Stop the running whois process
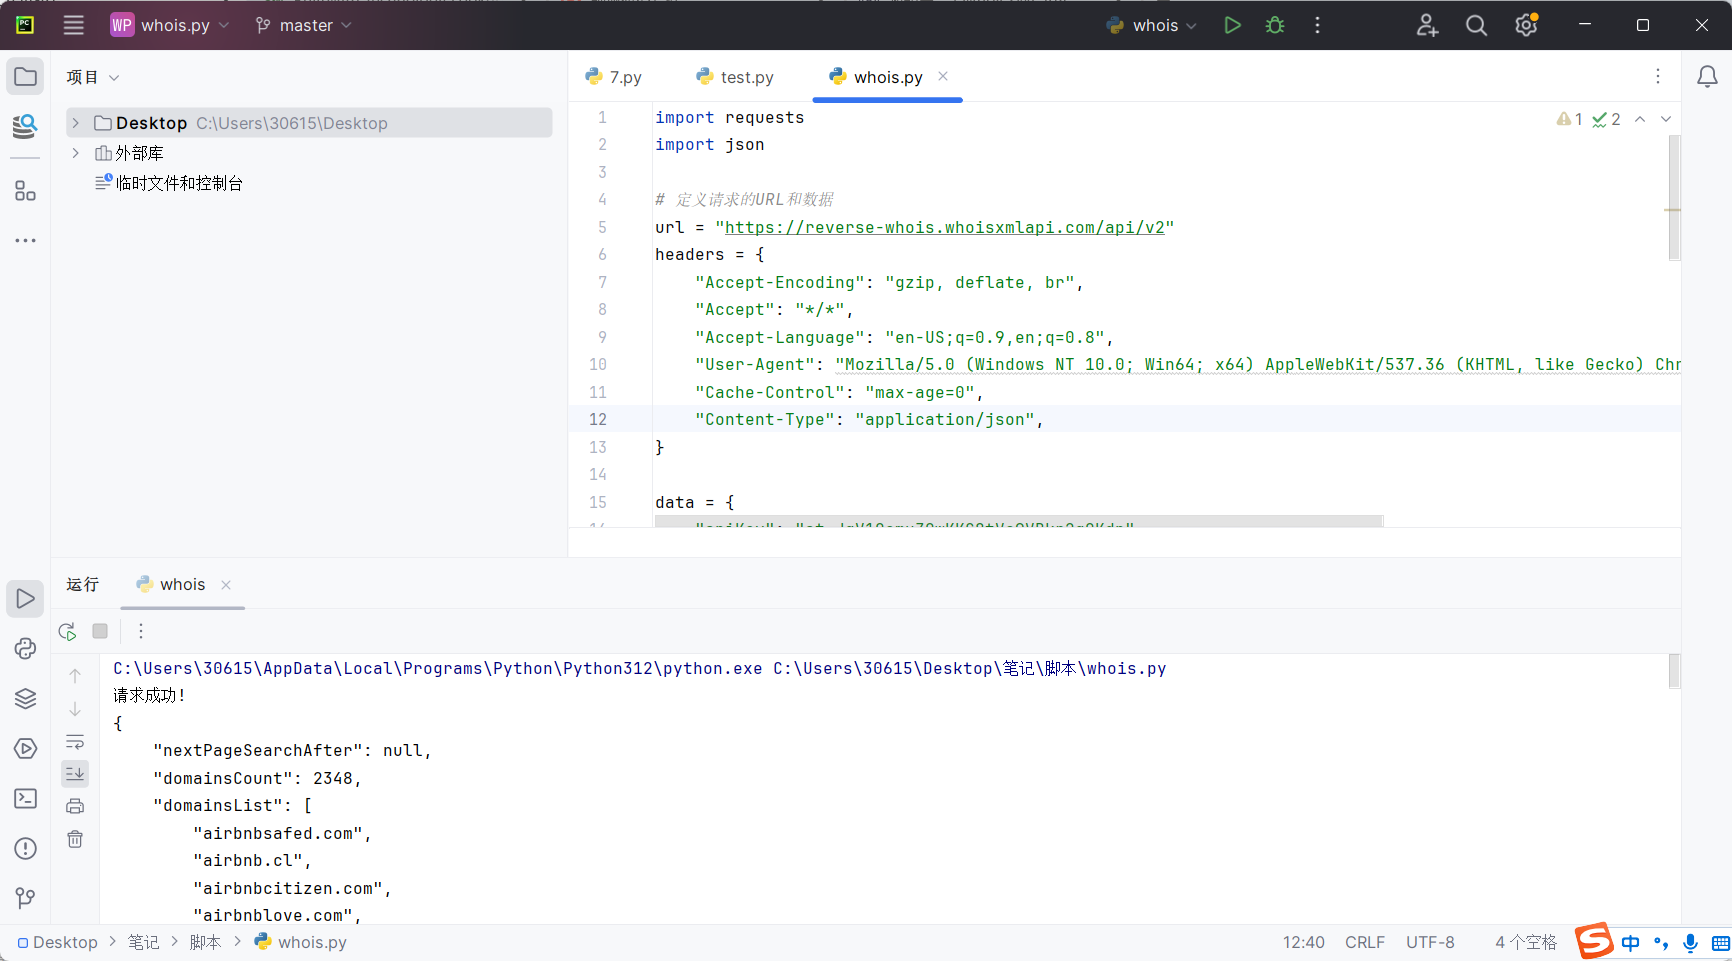The width and height of the screenshot is (1732, 961). [x=100, y=631]
